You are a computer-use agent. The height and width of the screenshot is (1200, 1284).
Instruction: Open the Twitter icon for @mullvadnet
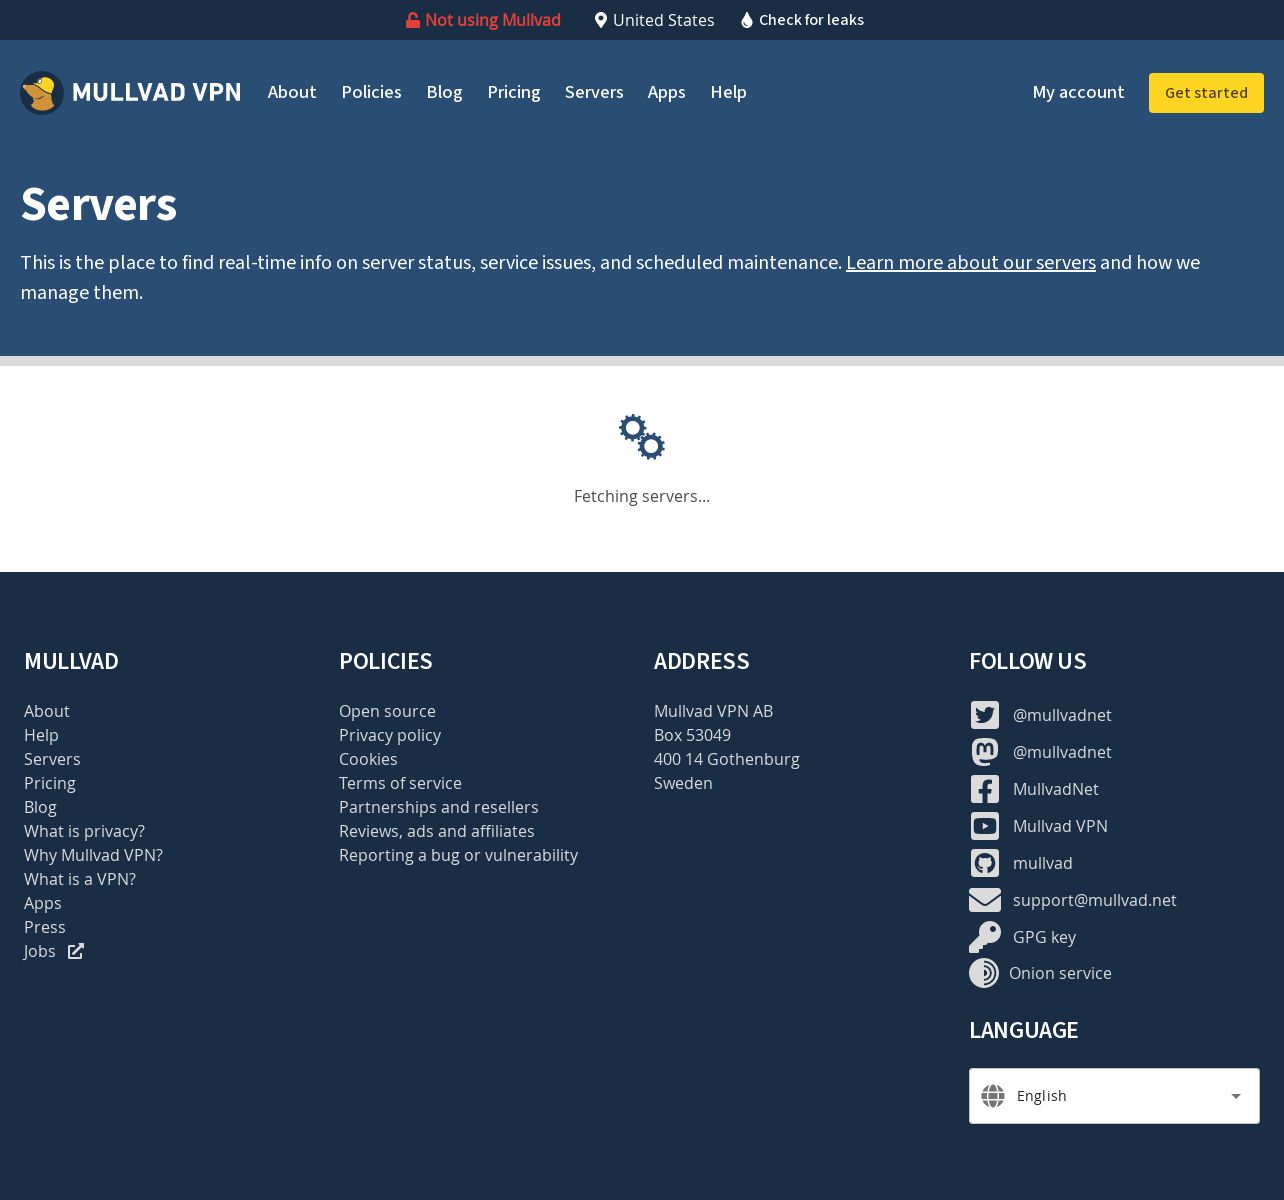tap(985, 715)
